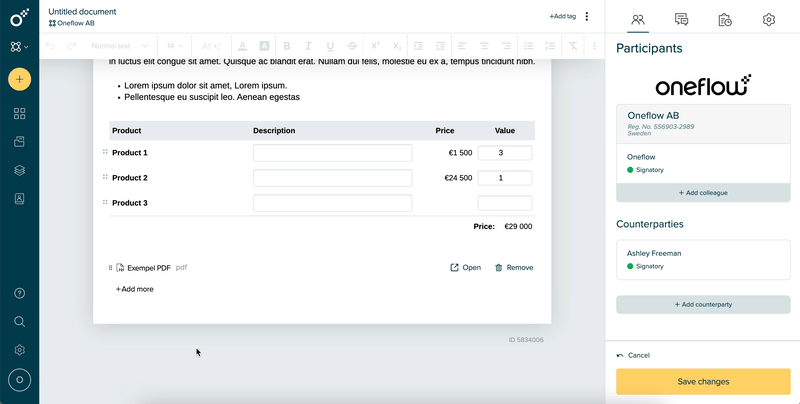
Task: Click the Product 2 description field
Action: [x=333, y=178]
